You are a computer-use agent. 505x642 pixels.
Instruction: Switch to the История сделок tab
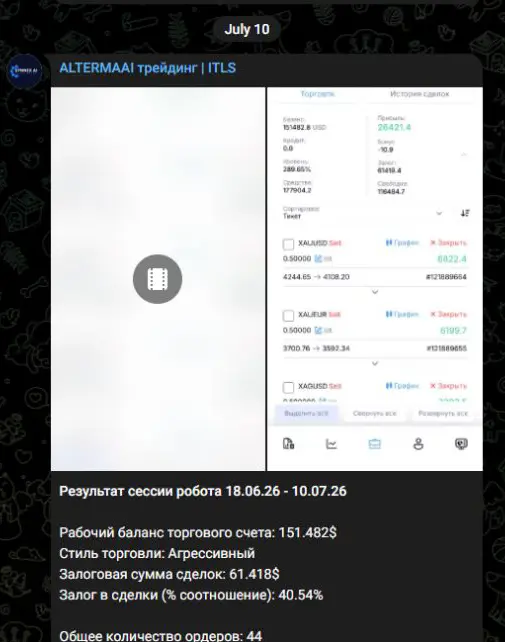[419, 94]
